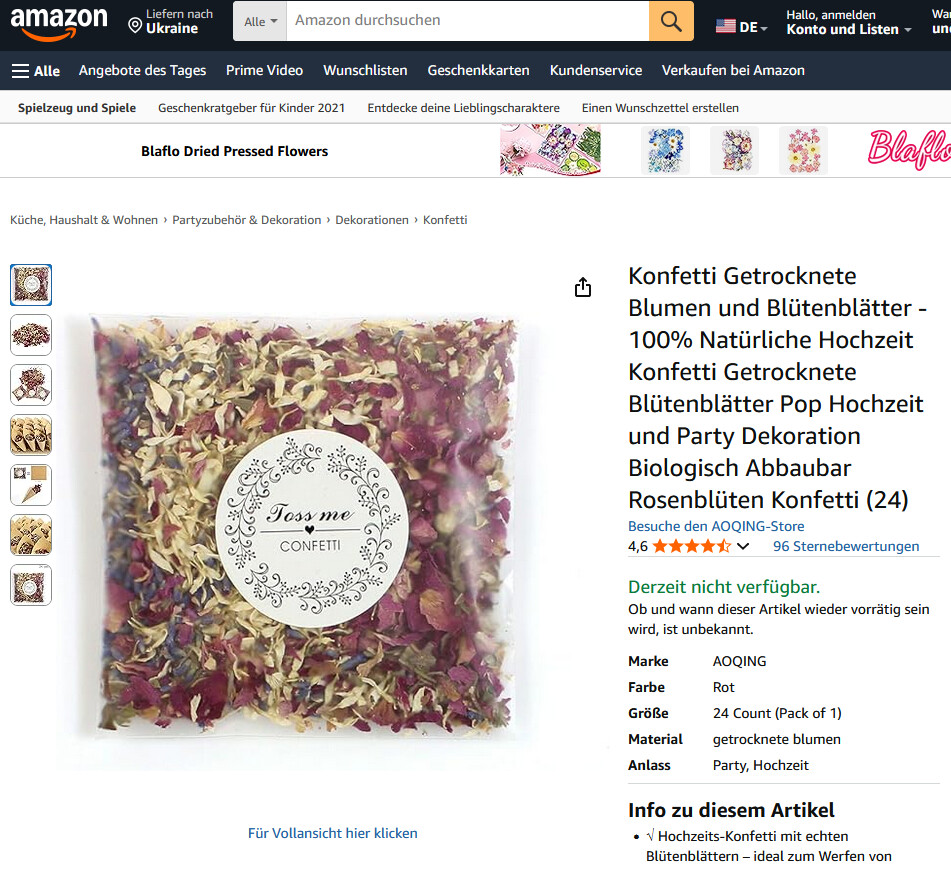Click the orange search magnifier button
This screenshot has height=869, width=951.
click(671, 21)
